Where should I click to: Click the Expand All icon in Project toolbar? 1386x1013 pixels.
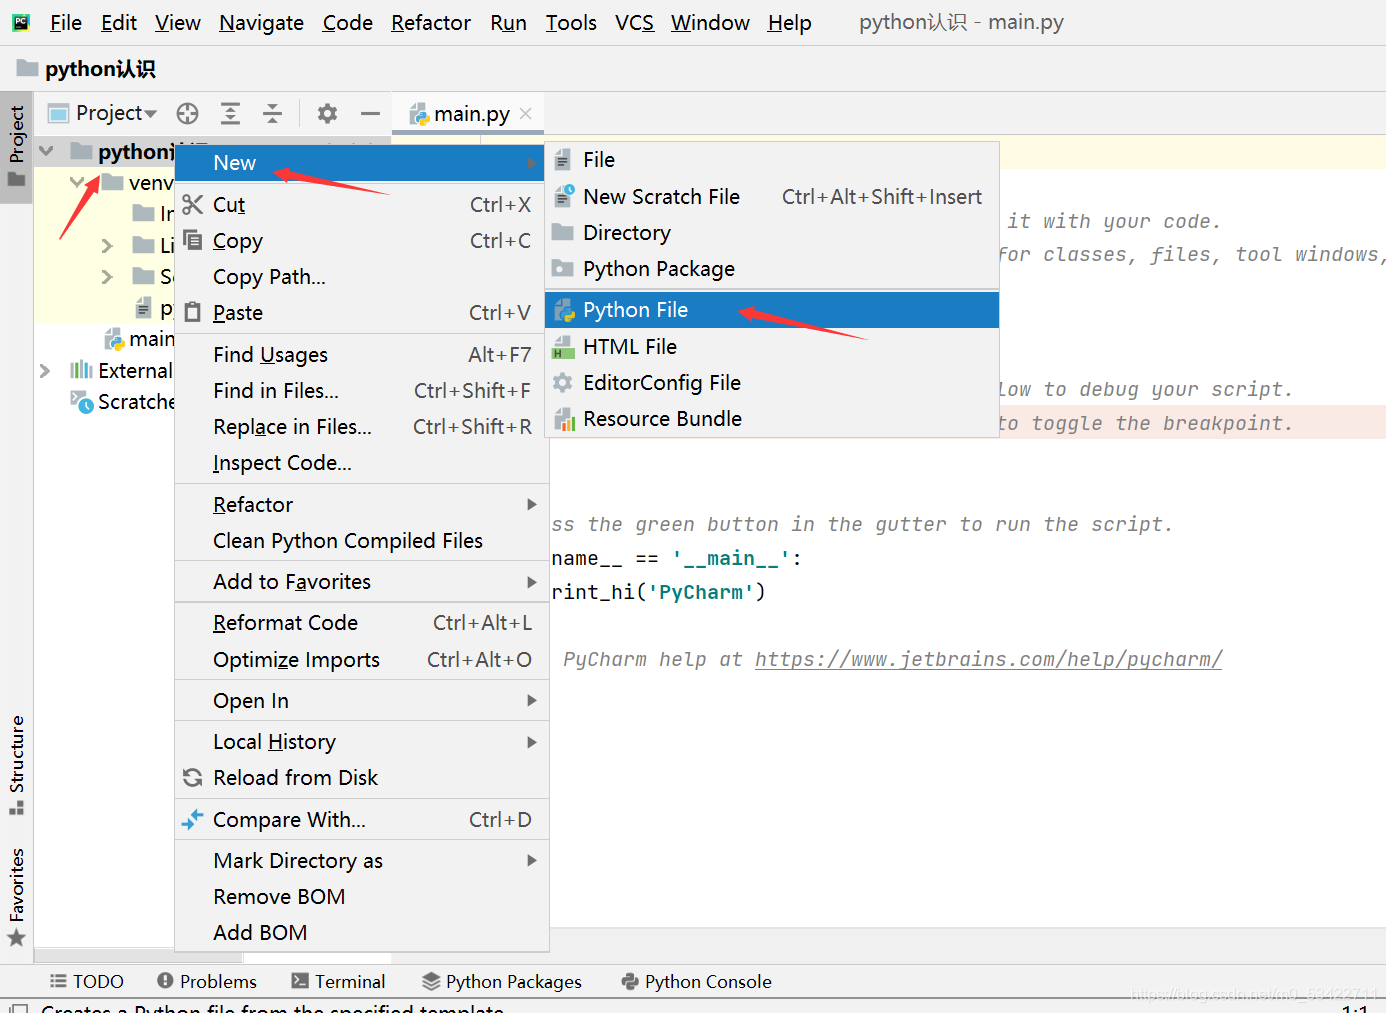coord(230,113)
